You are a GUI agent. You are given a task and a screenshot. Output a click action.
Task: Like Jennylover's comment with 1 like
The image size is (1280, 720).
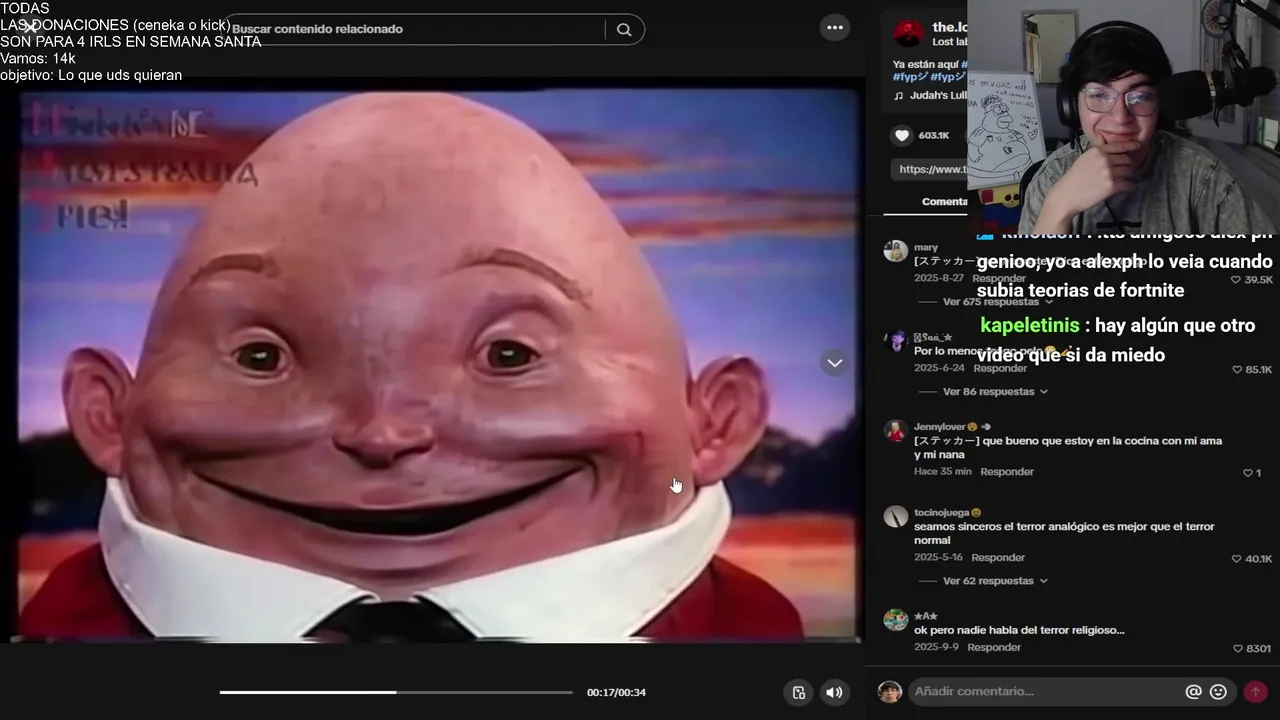[1247, 473]
